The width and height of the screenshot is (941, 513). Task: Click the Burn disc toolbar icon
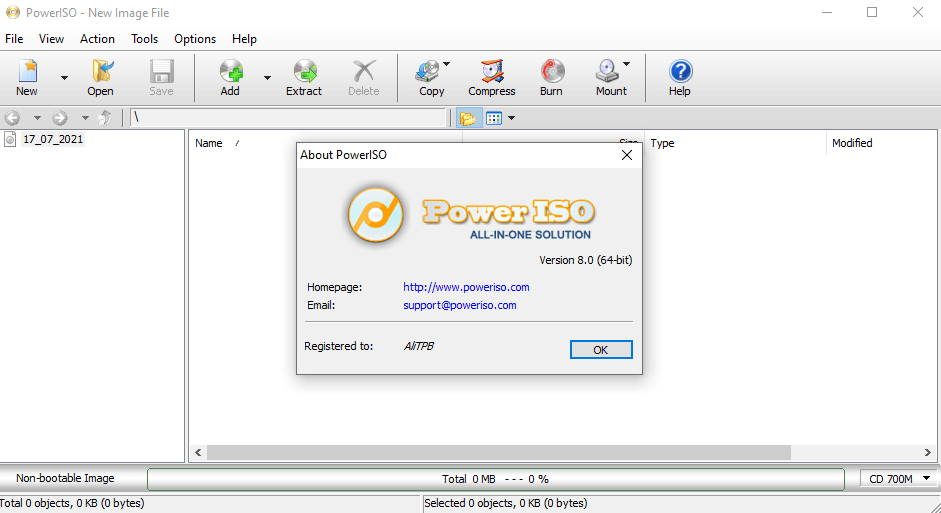click(x=552, y=71)
